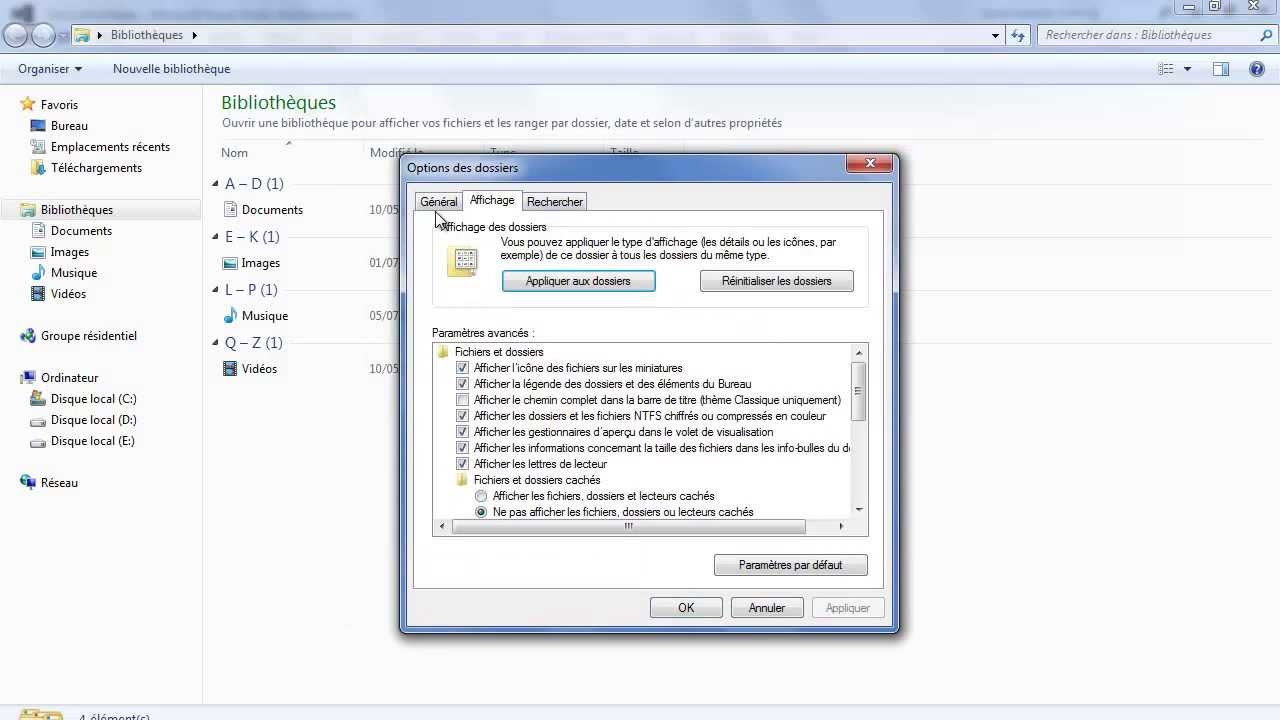
Task: Select the Vidéos film icon in sidebar
Action: click(38, 294)
